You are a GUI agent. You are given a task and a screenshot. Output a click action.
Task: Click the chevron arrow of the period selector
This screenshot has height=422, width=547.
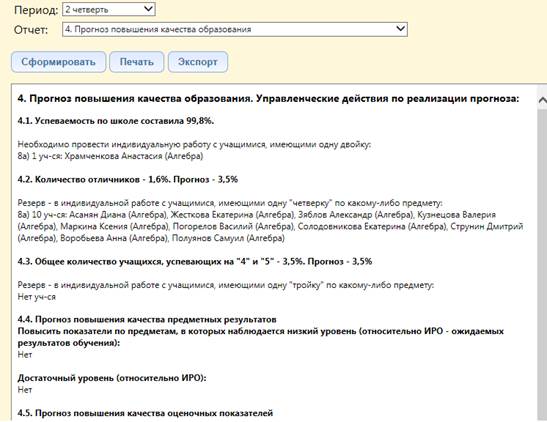point(148,9)
